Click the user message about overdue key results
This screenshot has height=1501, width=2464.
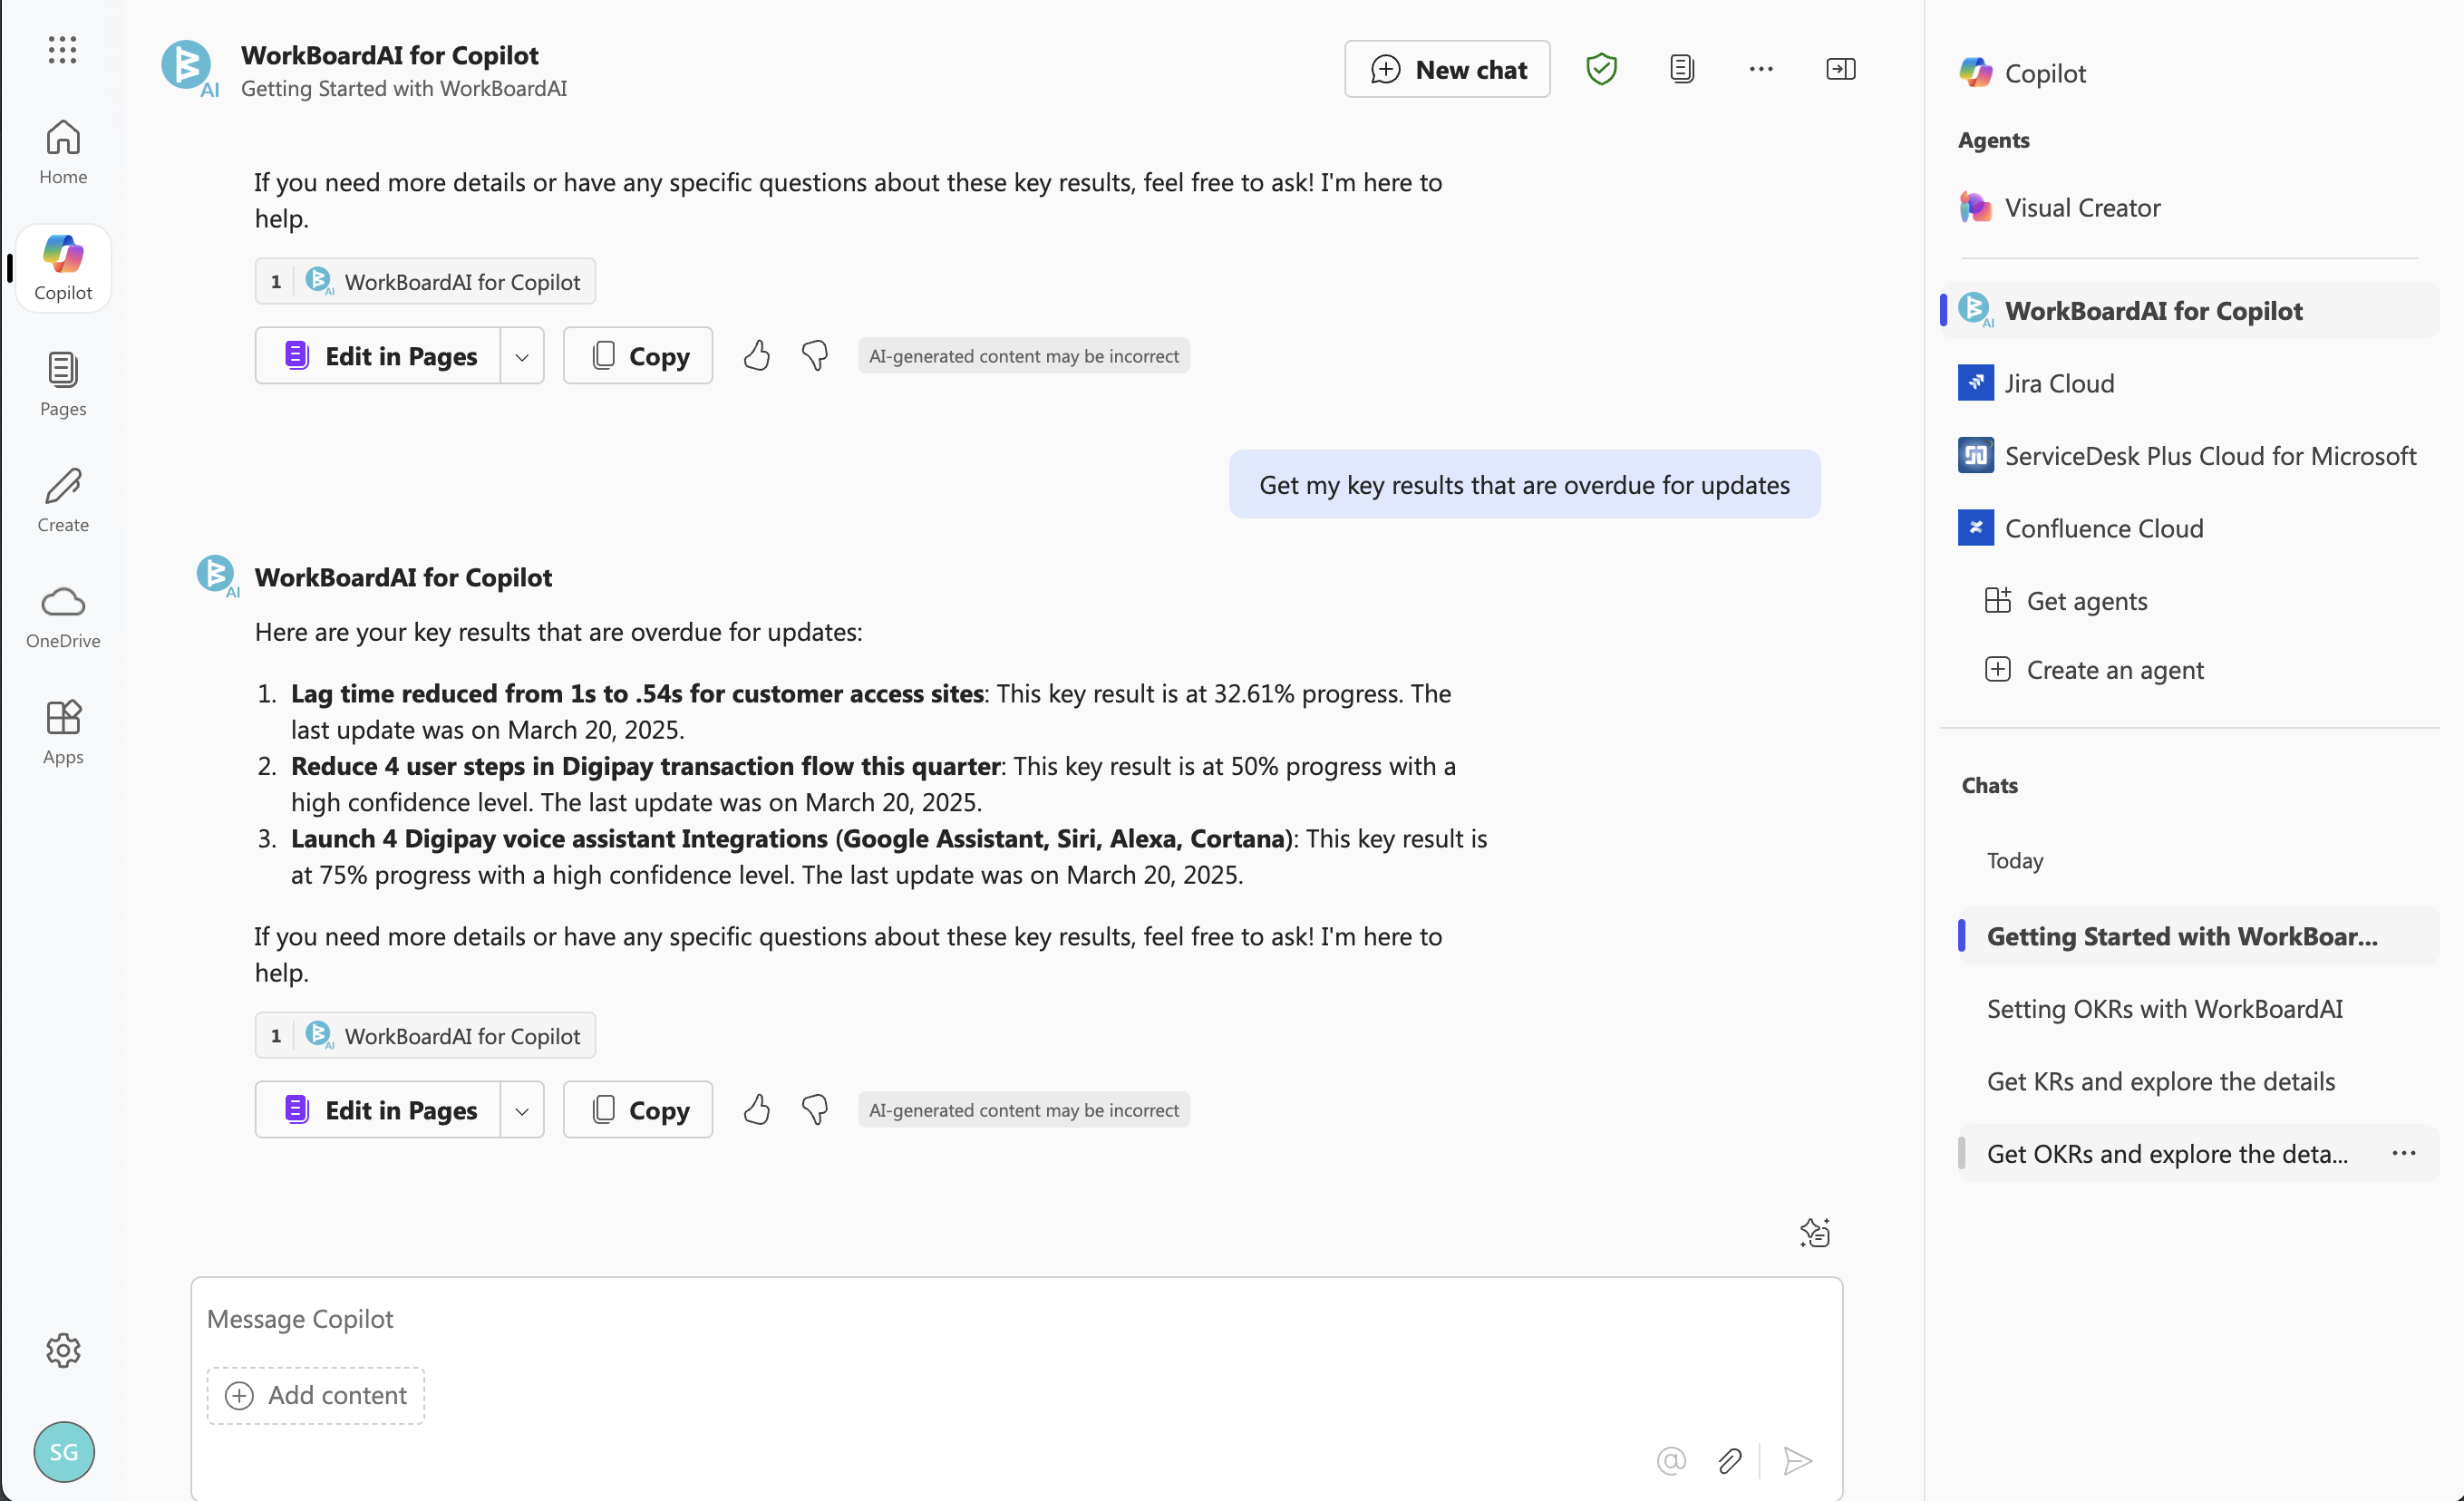pyautogui.click(x=1524, y=484)
